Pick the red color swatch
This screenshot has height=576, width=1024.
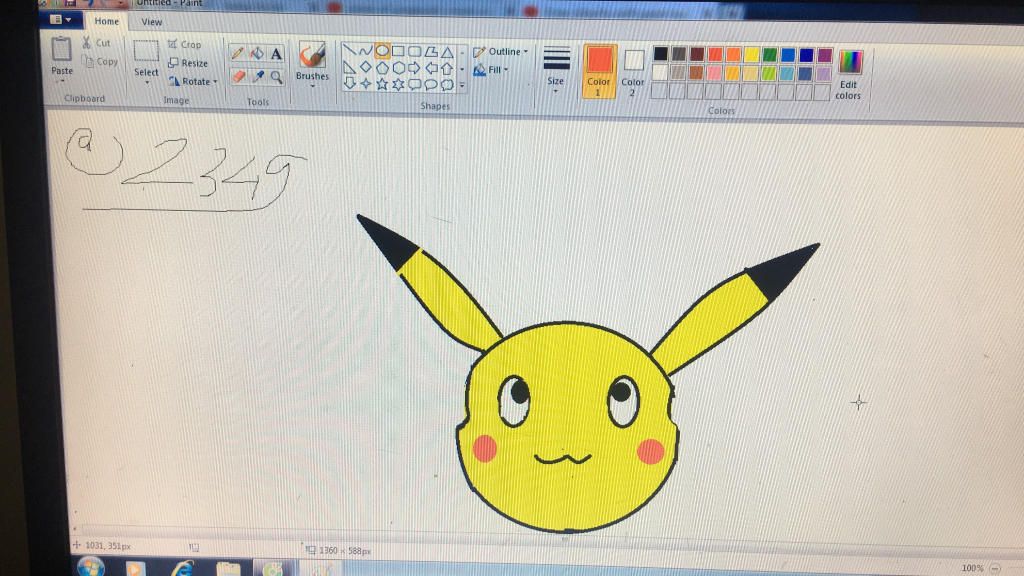coord(716,54)
